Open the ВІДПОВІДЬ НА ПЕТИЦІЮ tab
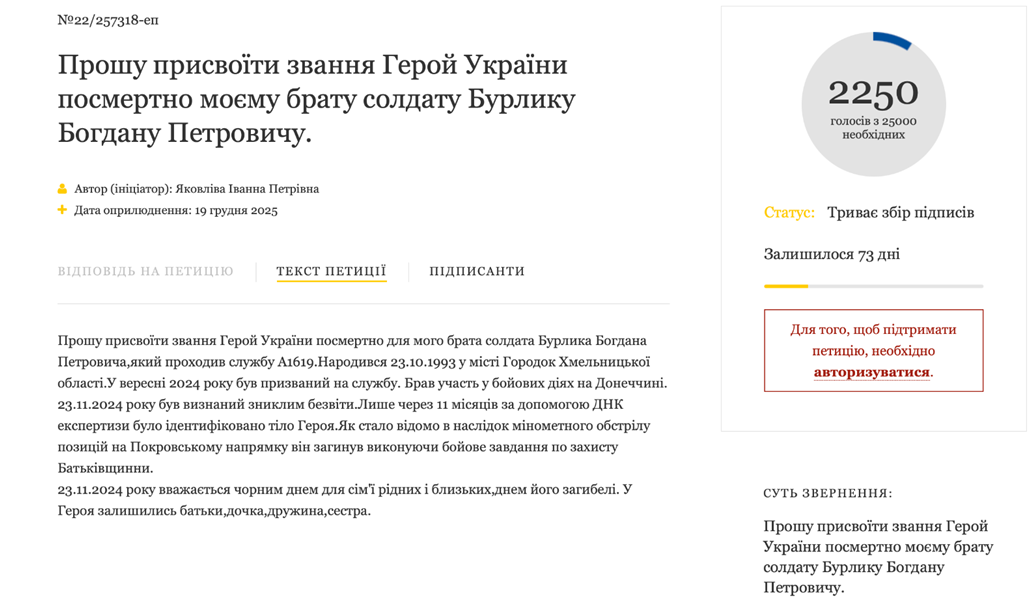The image size is (1035, 610). [x=144, y=271]
